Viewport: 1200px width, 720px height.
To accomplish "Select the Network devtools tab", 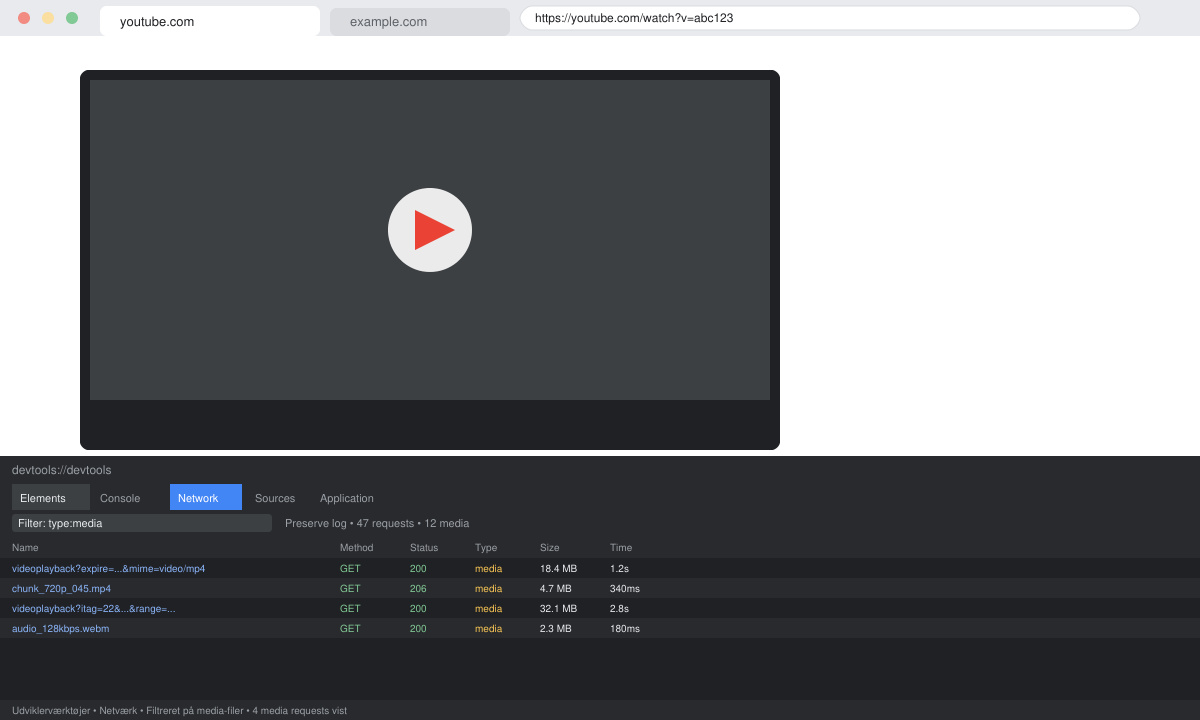I will (206, 497).
